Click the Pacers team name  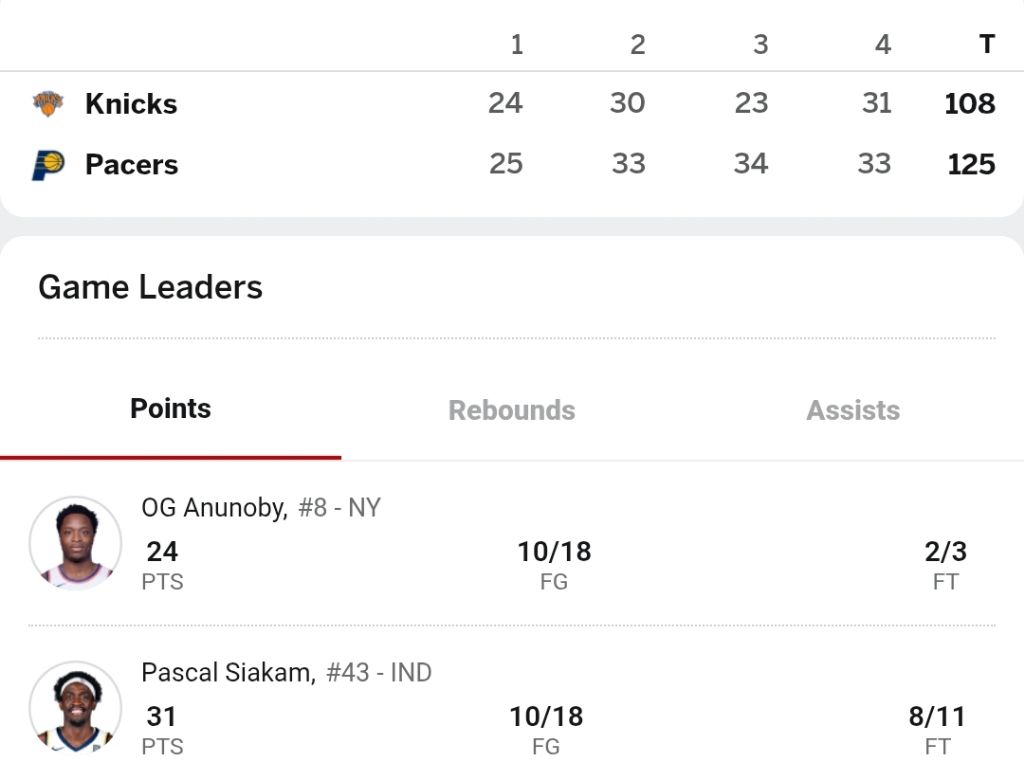coord(131,165)
